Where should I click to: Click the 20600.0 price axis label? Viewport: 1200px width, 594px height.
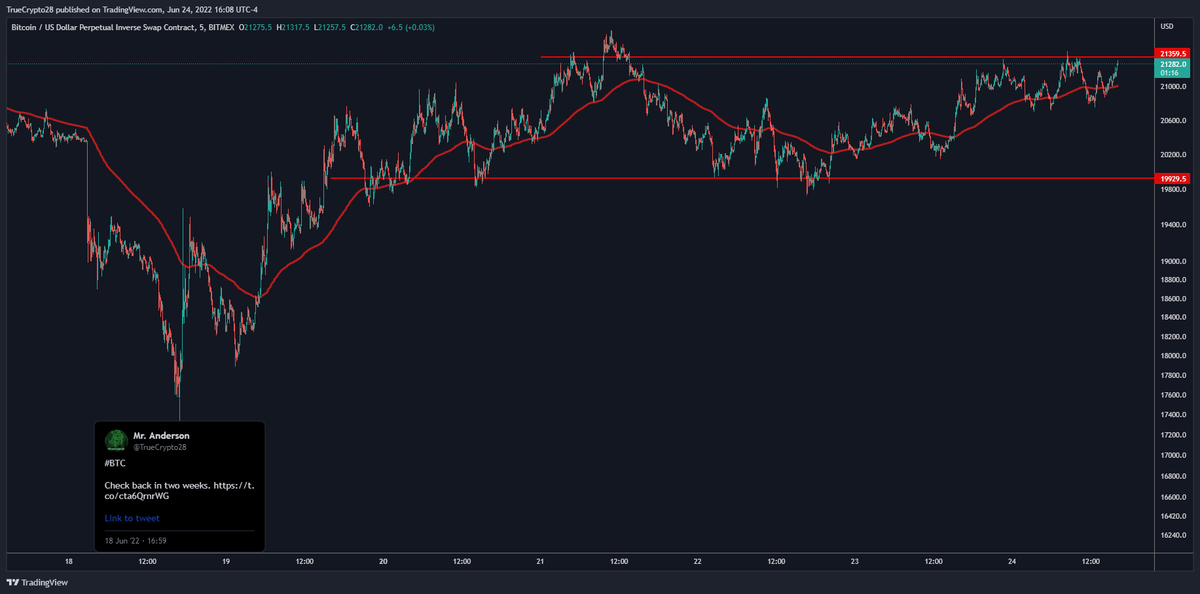(1172, 121)
